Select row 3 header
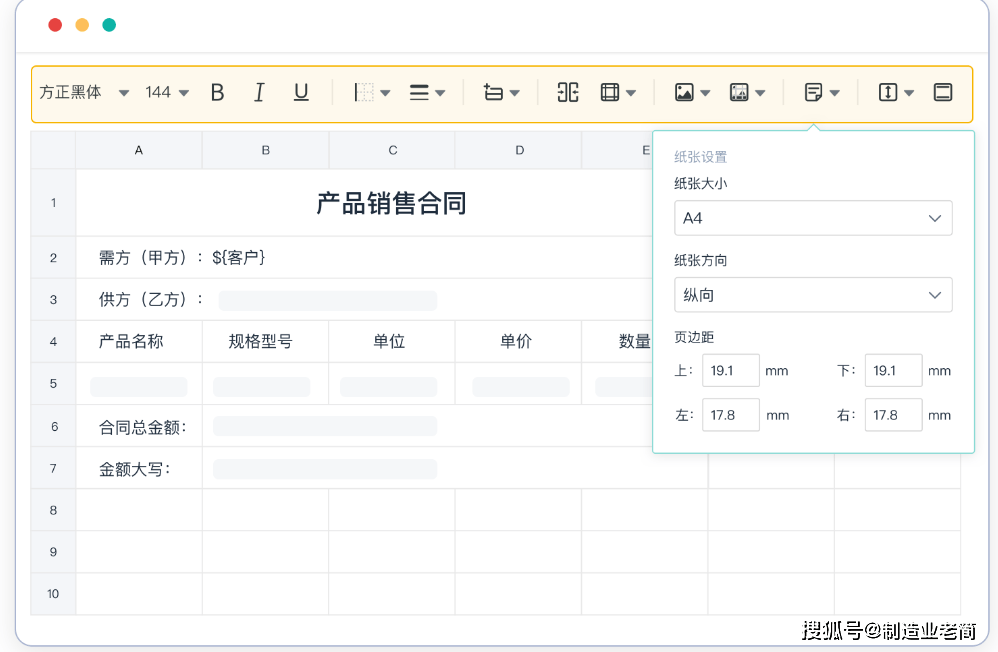Image resolution: width=998 pixels, height=652 pixels. point(53,300)
